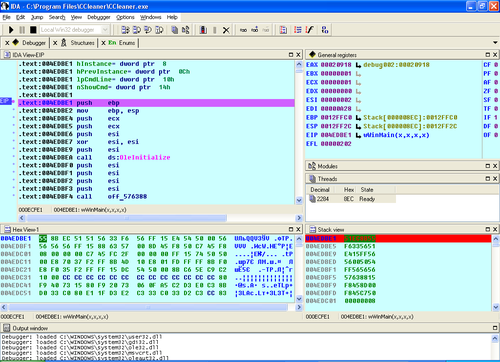Toggle the OF flag value

[496, 135]
